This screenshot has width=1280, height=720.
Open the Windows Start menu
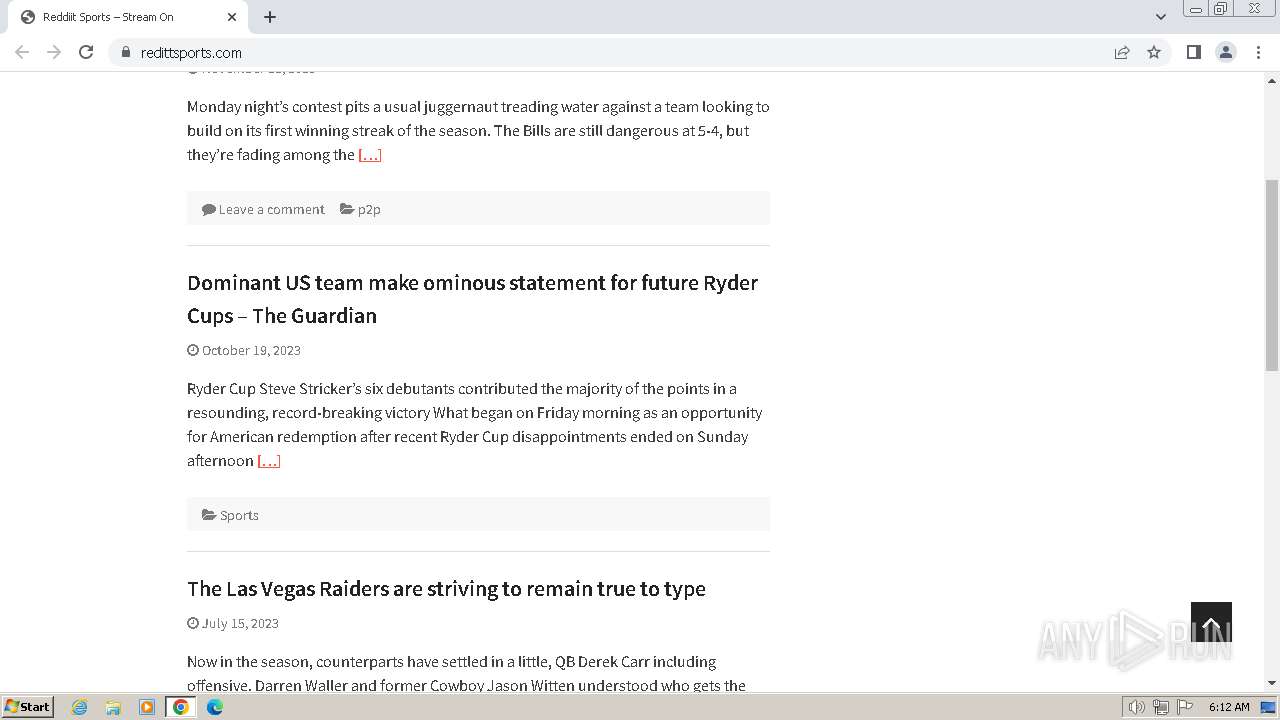click(x=27, y=706)
